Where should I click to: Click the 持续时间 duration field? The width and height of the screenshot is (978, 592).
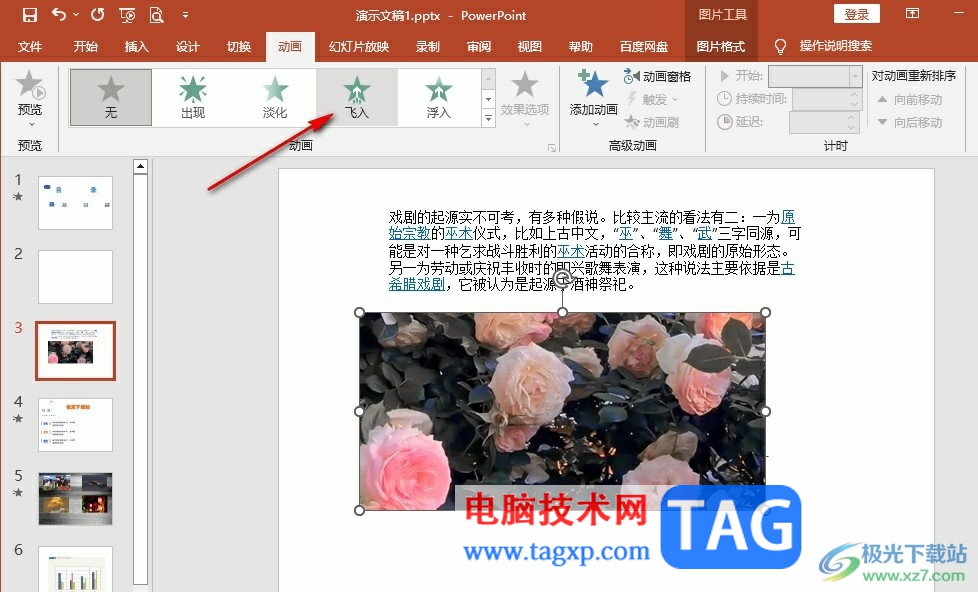pyautogui.click(x=827, y=99)
